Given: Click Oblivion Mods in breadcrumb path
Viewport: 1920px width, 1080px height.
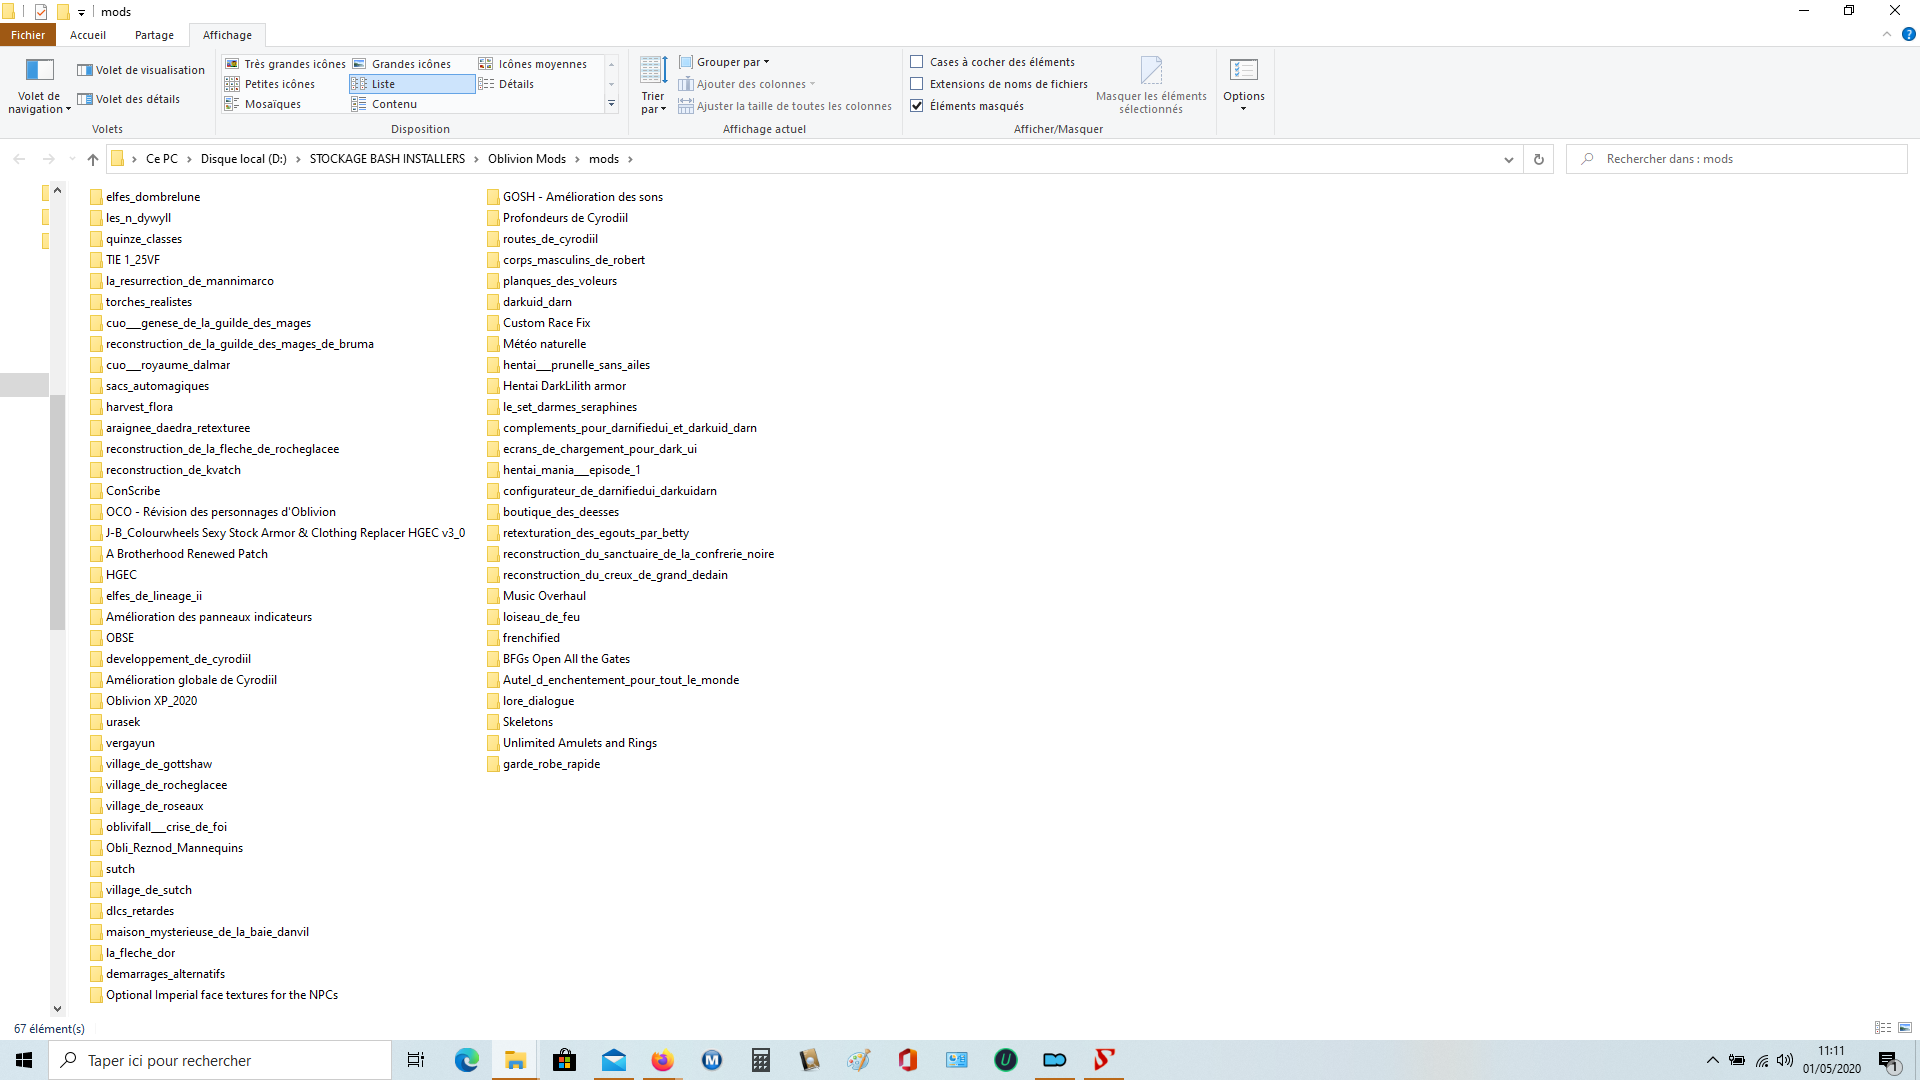Looking at the screenshot, I should [526, 159].
